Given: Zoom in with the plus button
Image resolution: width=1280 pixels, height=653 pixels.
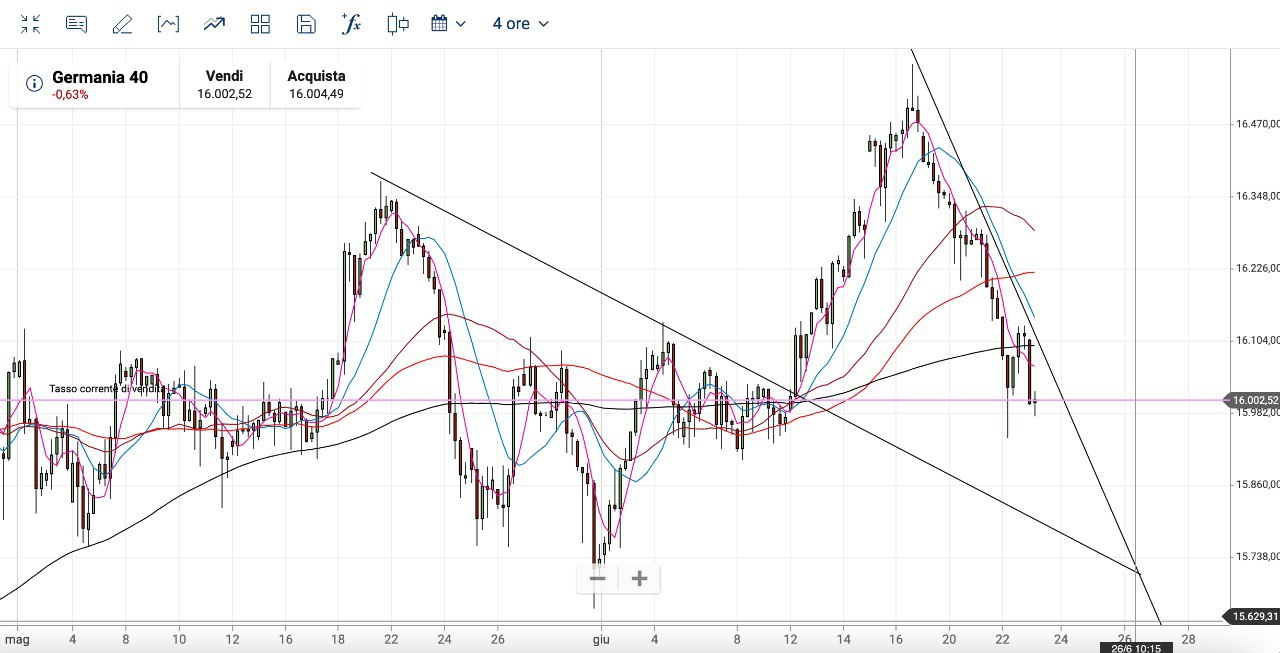Looking at the screenshot, I should click(x=640, y=578).
